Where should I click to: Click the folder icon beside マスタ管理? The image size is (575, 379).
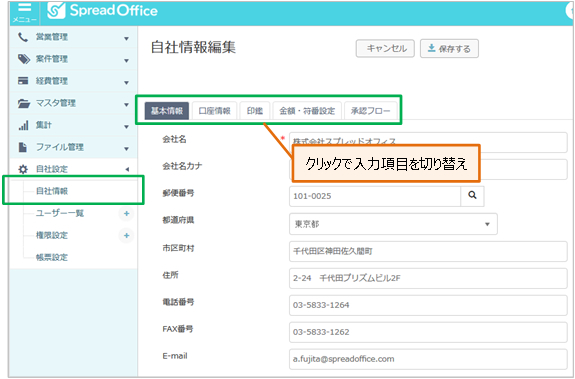coord(24,103)
